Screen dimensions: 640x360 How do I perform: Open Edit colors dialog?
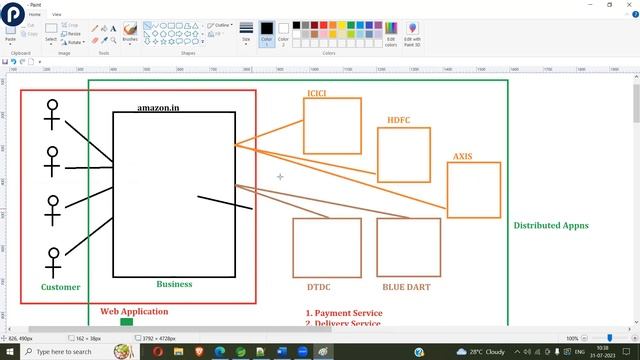(391, 34)
